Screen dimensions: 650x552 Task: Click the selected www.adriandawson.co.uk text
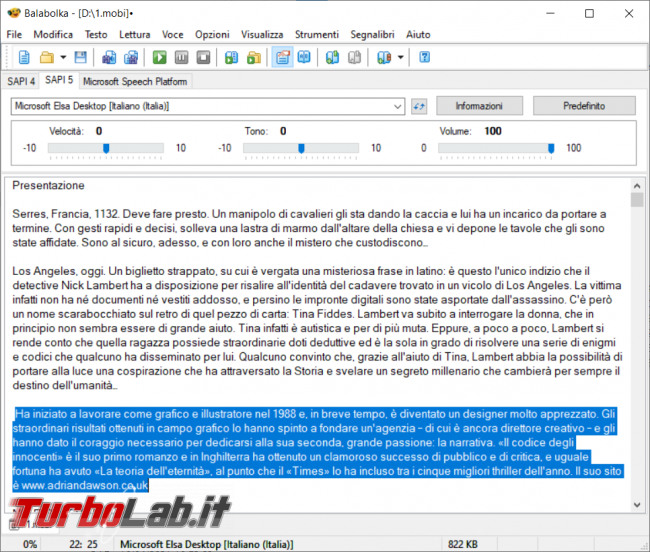click(x=85, y=485)
